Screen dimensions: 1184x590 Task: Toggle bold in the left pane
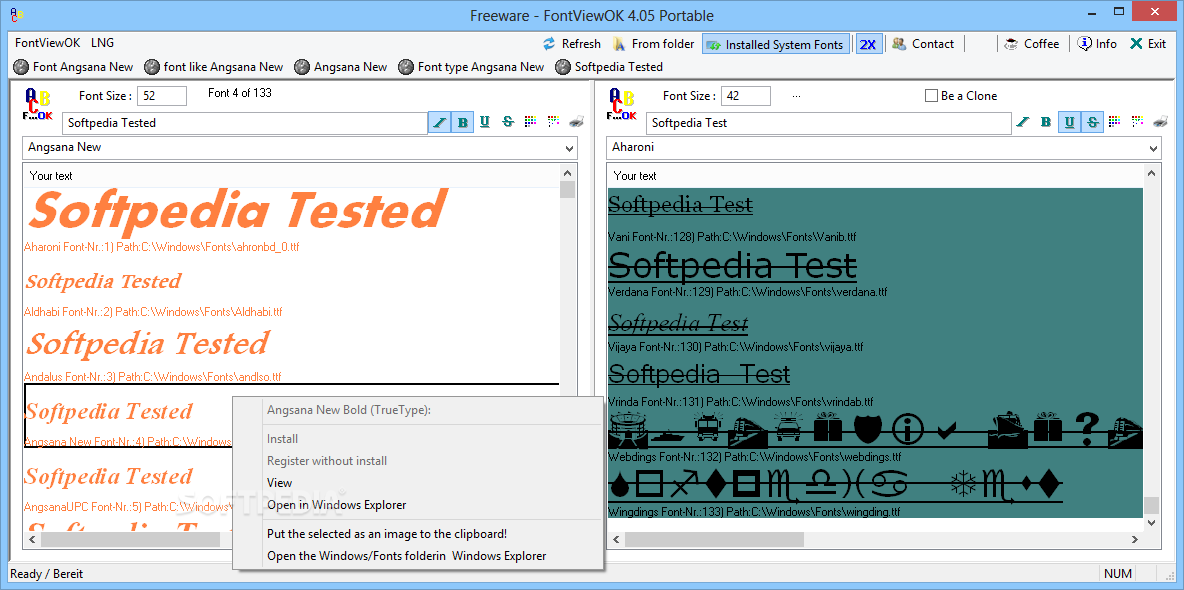coord(463,122)
